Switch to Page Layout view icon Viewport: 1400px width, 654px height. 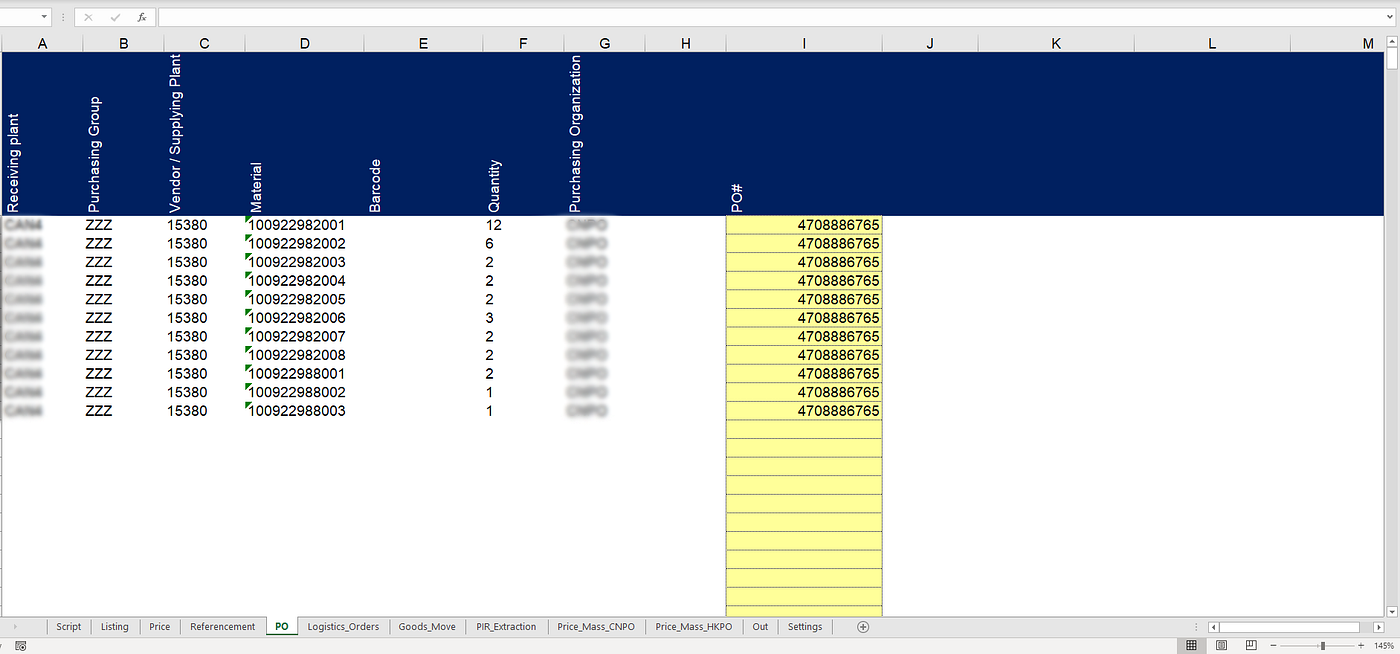click(1220, 645)
